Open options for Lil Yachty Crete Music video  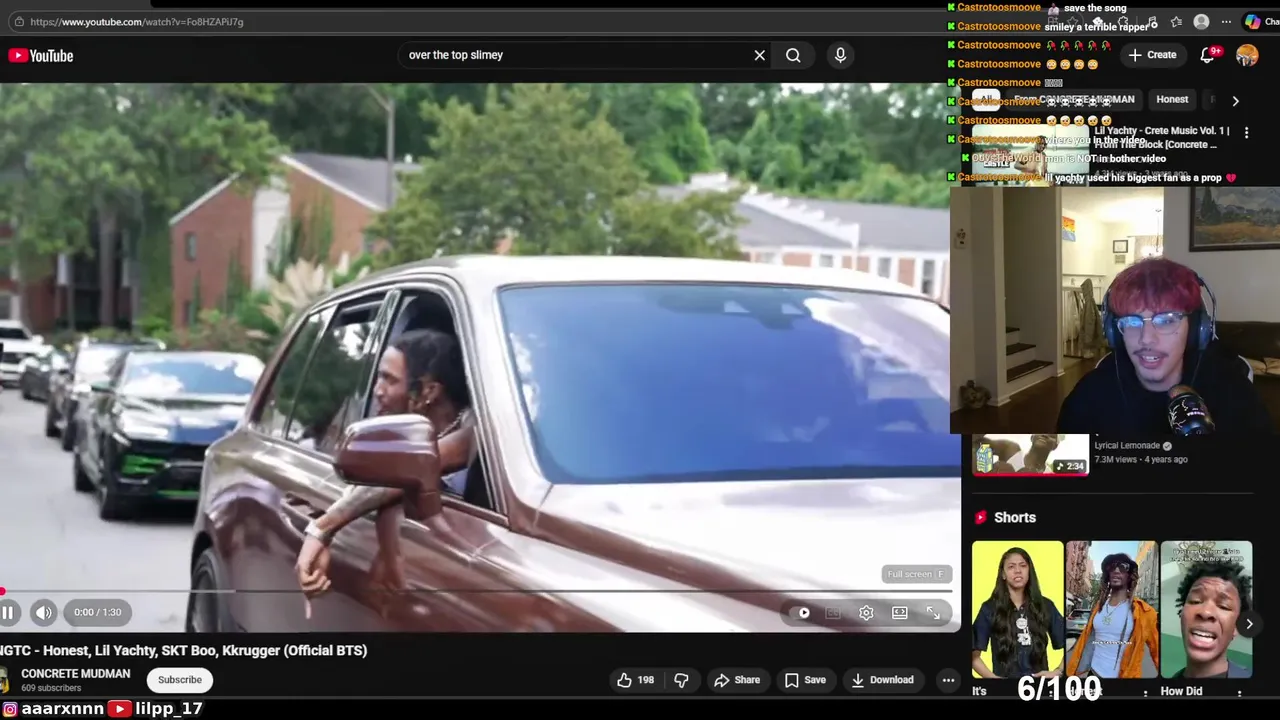tap(1246, 132)
